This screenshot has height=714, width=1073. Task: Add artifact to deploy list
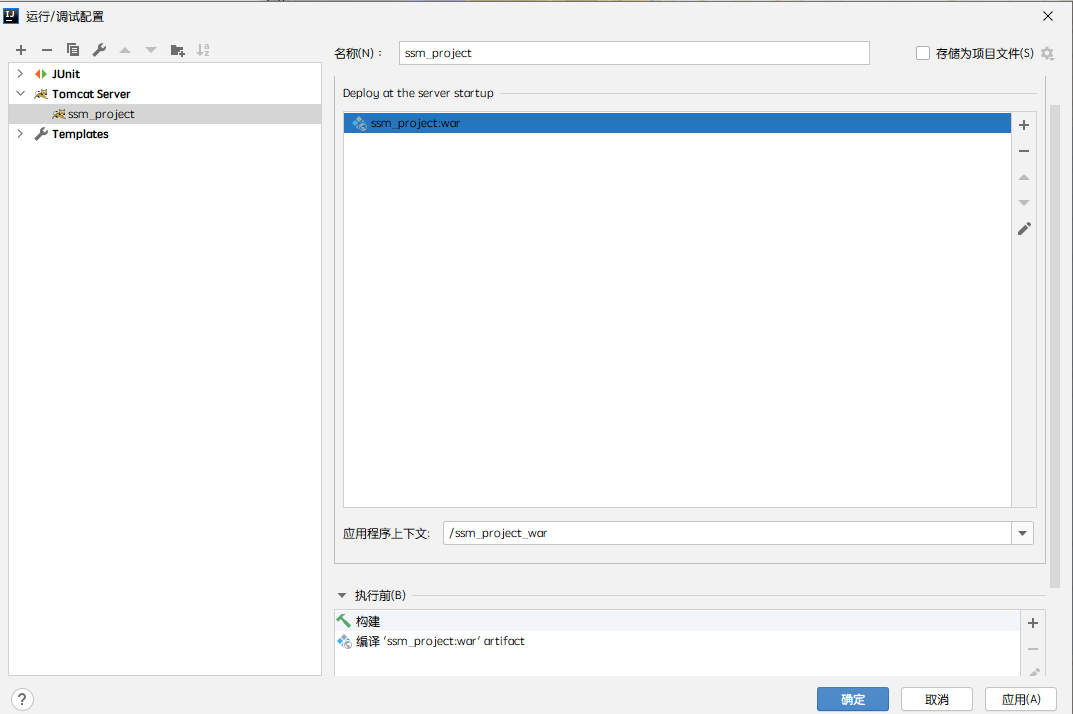[x=1024, y=125]
